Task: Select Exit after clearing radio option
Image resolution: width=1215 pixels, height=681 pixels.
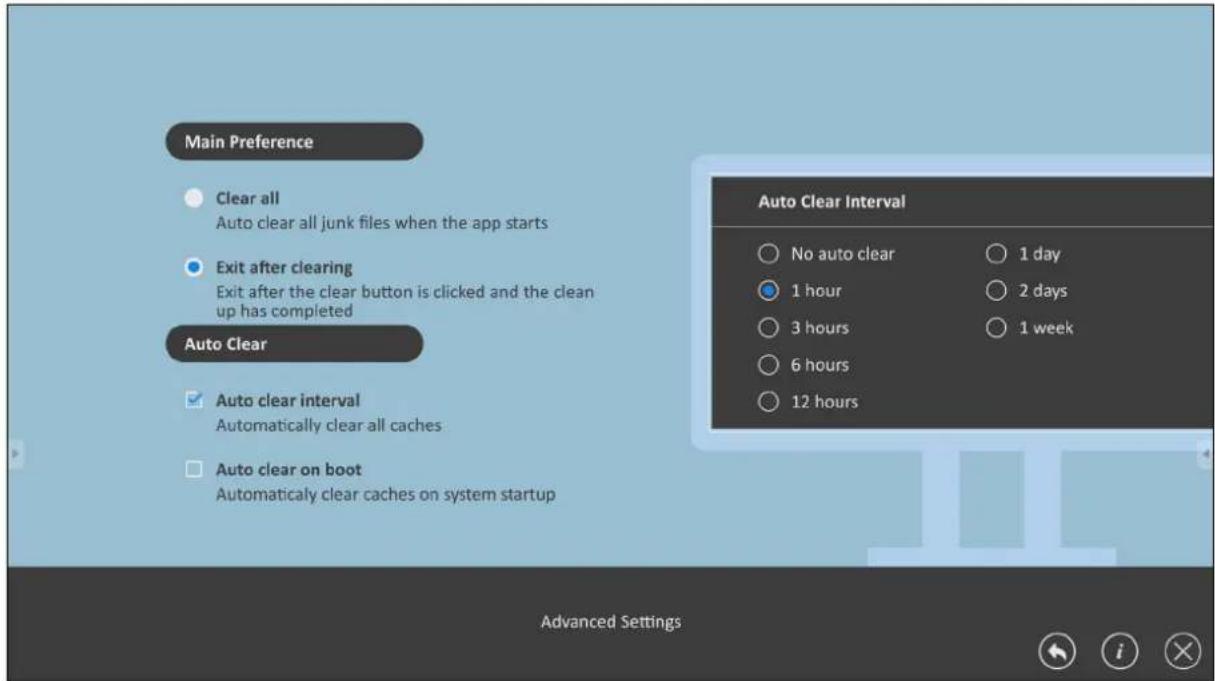Action: [x=194, y=269]
